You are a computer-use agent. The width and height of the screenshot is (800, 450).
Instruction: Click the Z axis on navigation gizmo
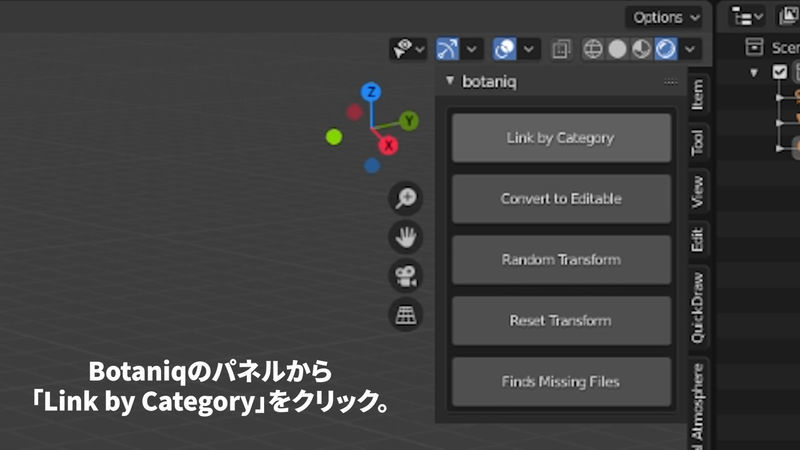click(371, 92)
